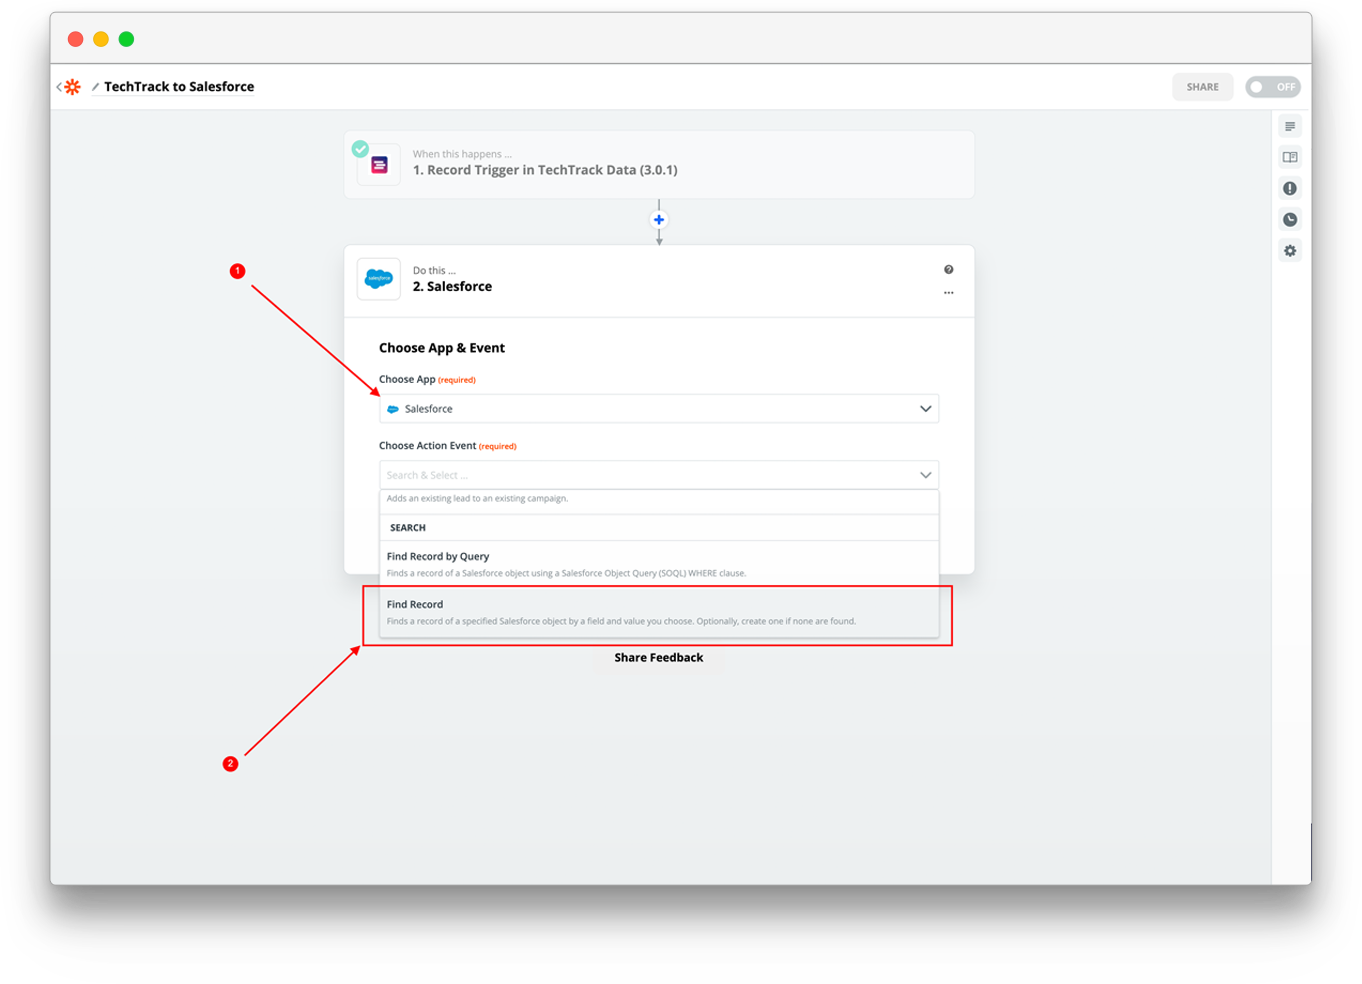Open the book guide sidebar icon
The image size is (1362, 984).
[x=1290, y=157]
